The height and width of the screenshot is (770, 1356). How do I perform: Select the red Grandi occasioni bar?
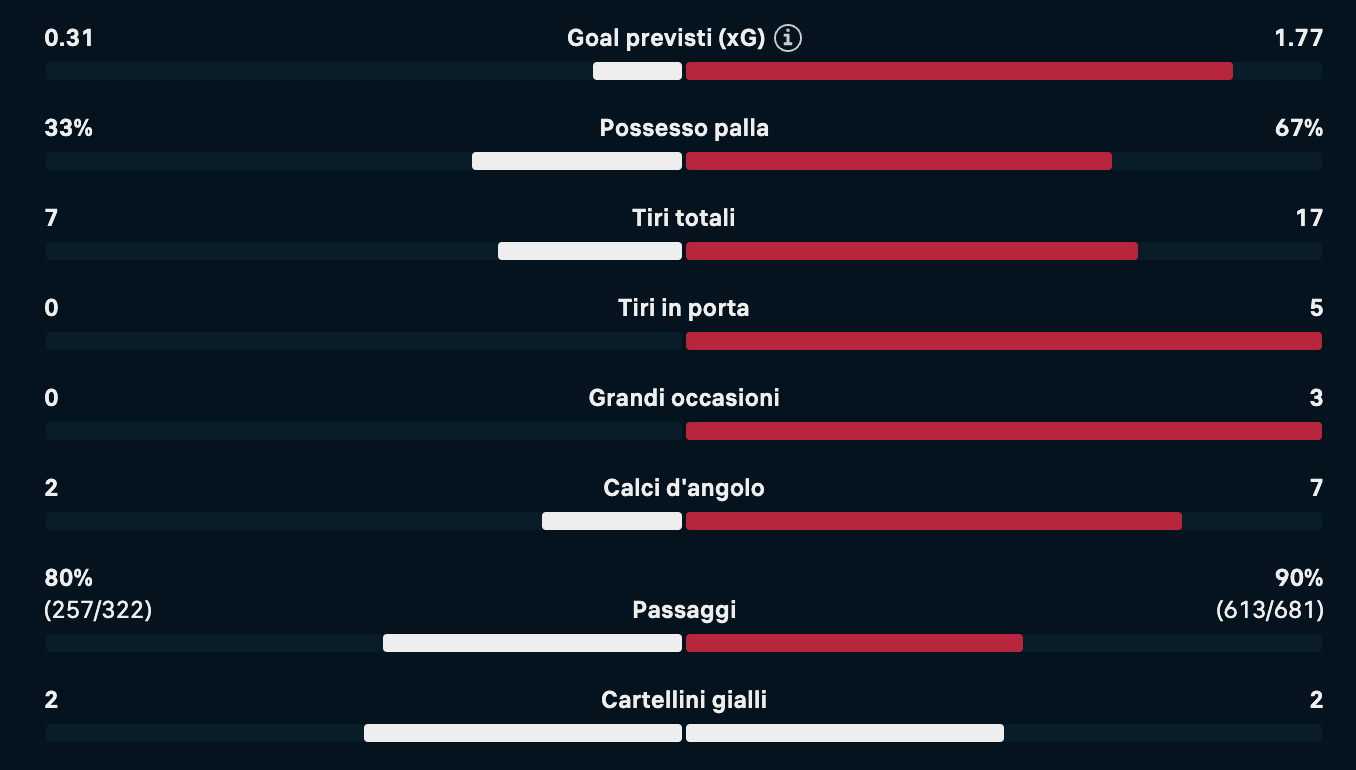click(1003, 431)
